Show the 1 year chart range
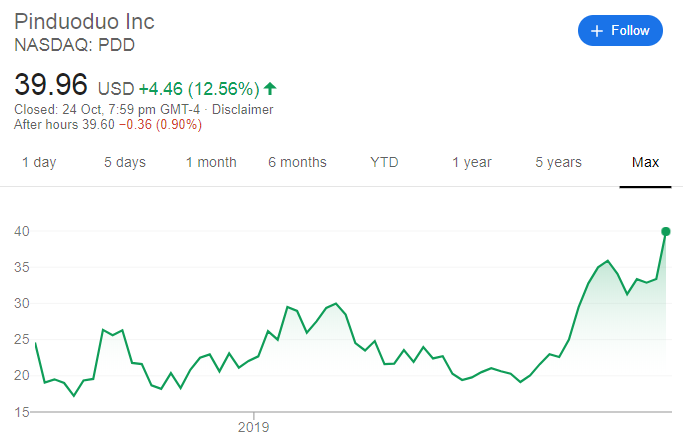Image resolution: width=683 pixels, height=447 pixels. [x=471, y=162]
